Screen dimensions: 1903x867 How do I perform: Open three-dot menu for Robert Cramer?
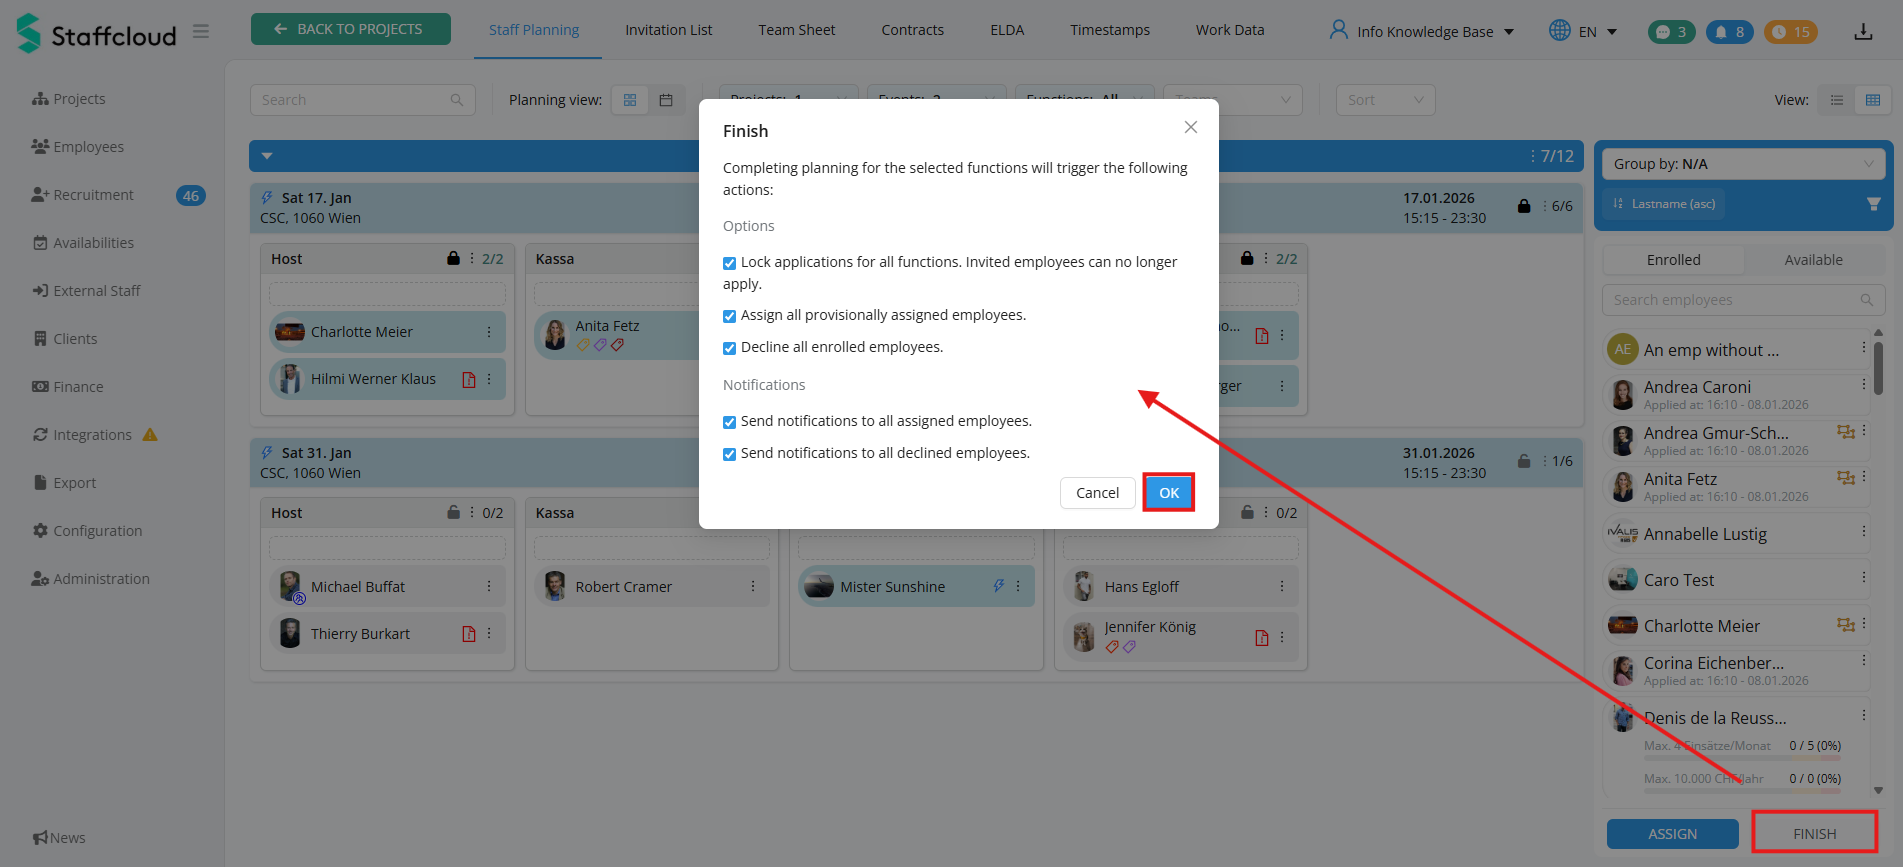pos(753,587)
